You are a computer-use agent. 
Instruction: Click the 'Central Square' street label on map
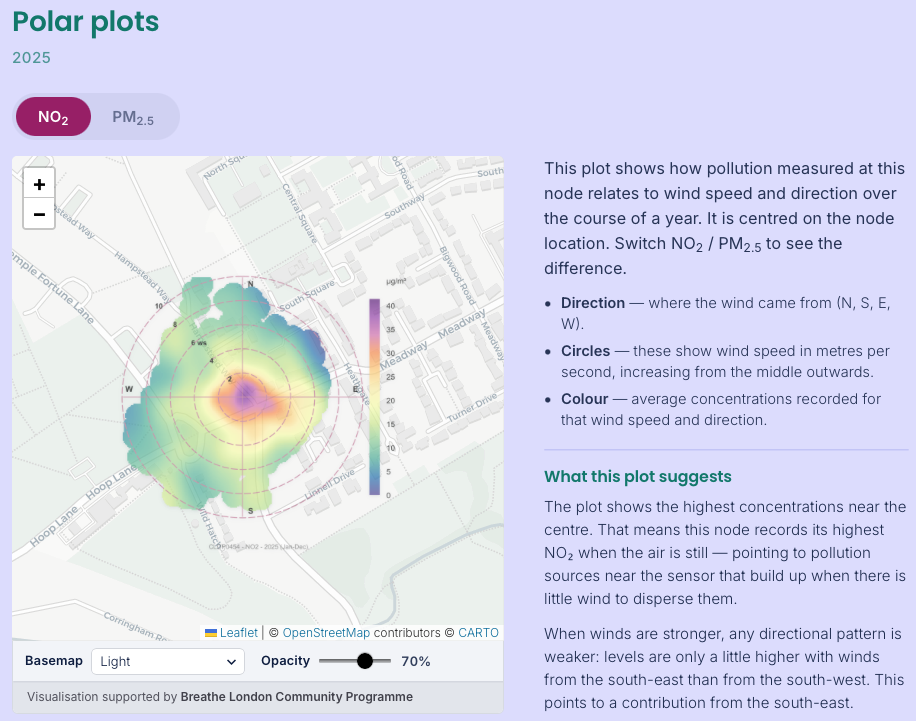[x=300, y=213]
